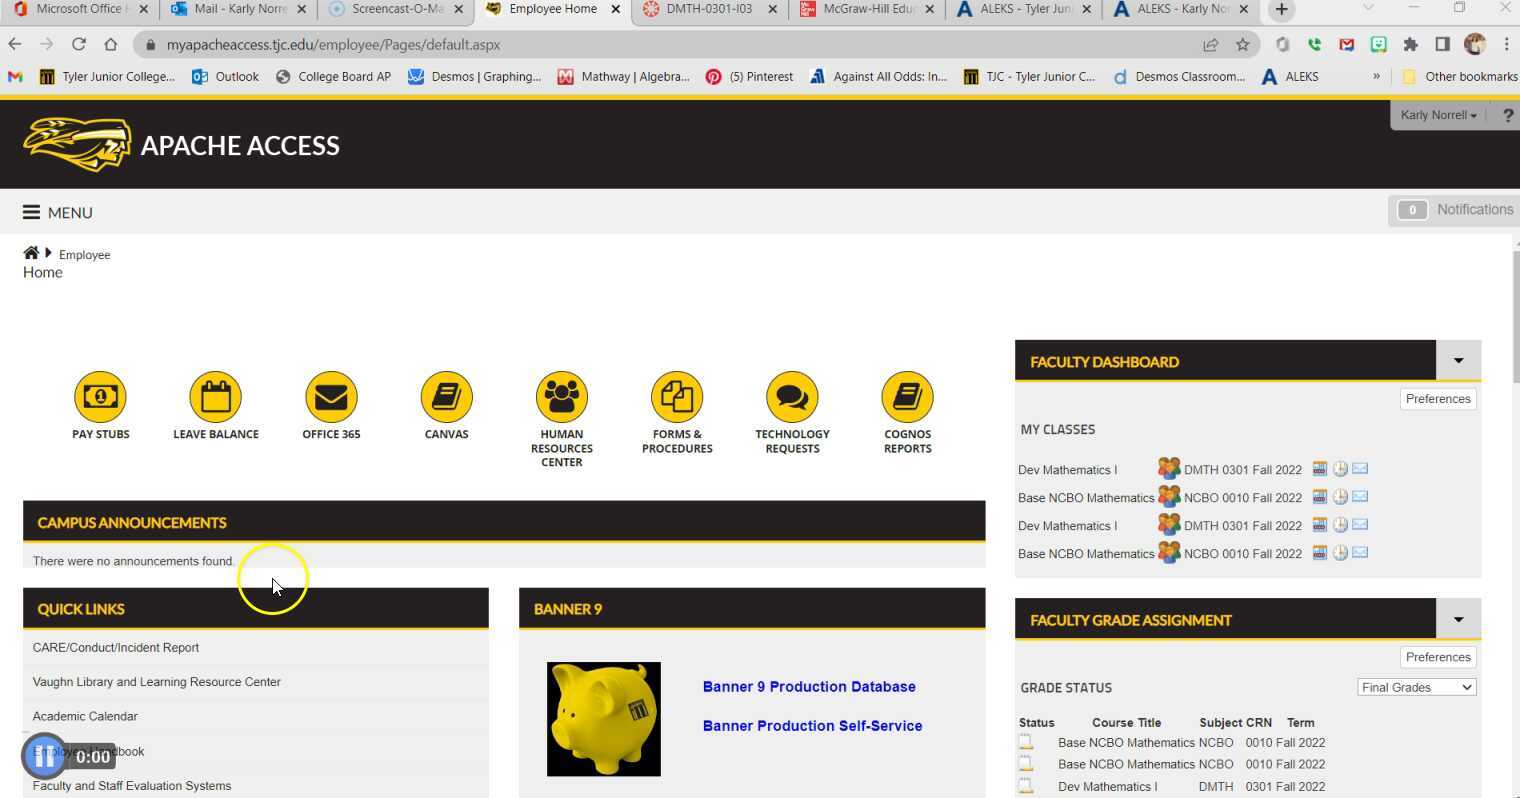Expand the Faculty Grade Assignment dropdown arrow
Screen dimensions: 1520x798
(x=1458, y=619)
